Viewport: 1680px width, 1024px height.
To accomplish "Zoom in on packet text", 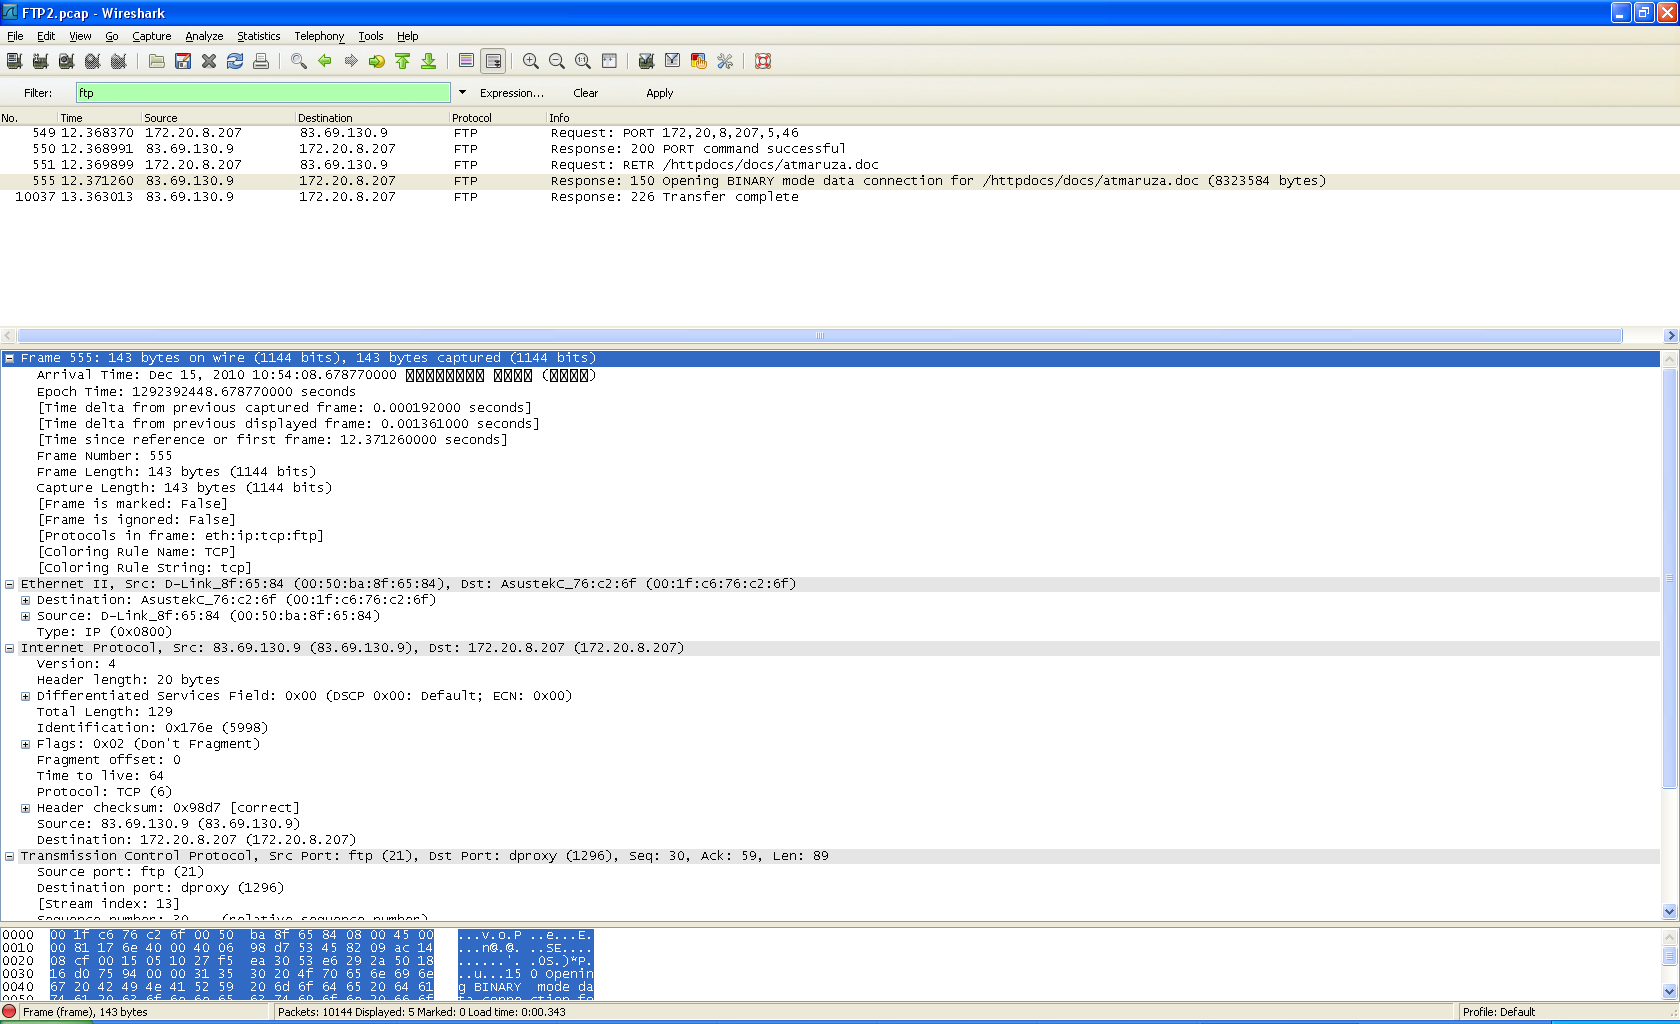I will coord(531,61).
